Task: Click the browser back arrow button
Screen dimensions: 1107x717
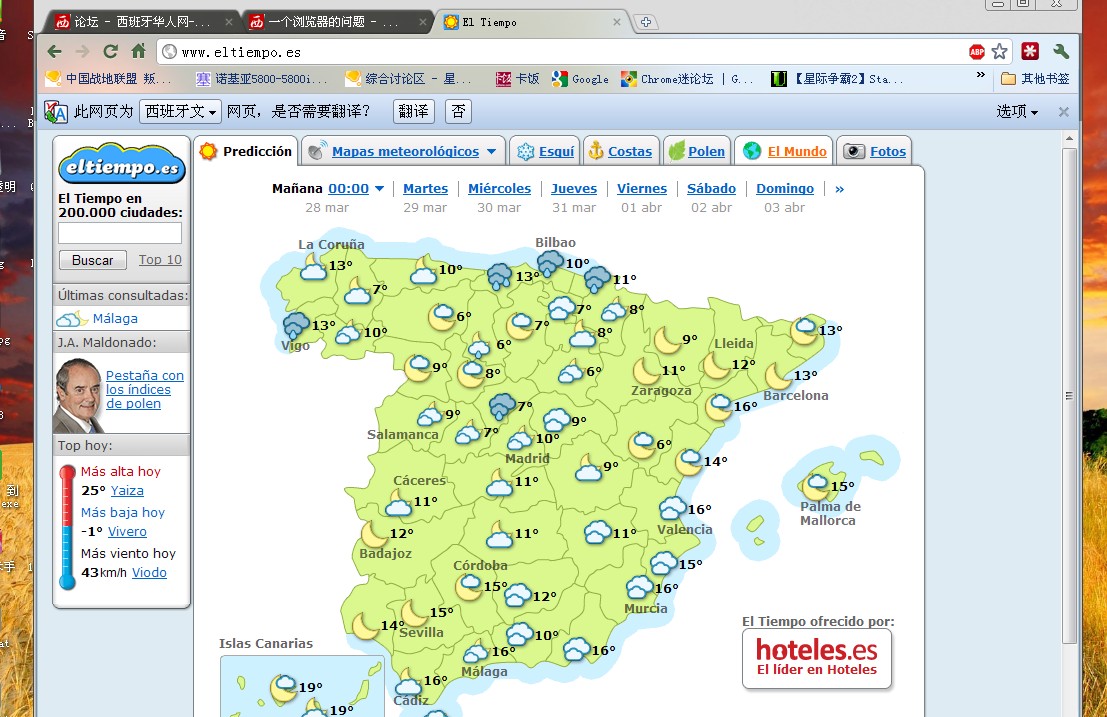Action: coord(54,52)
